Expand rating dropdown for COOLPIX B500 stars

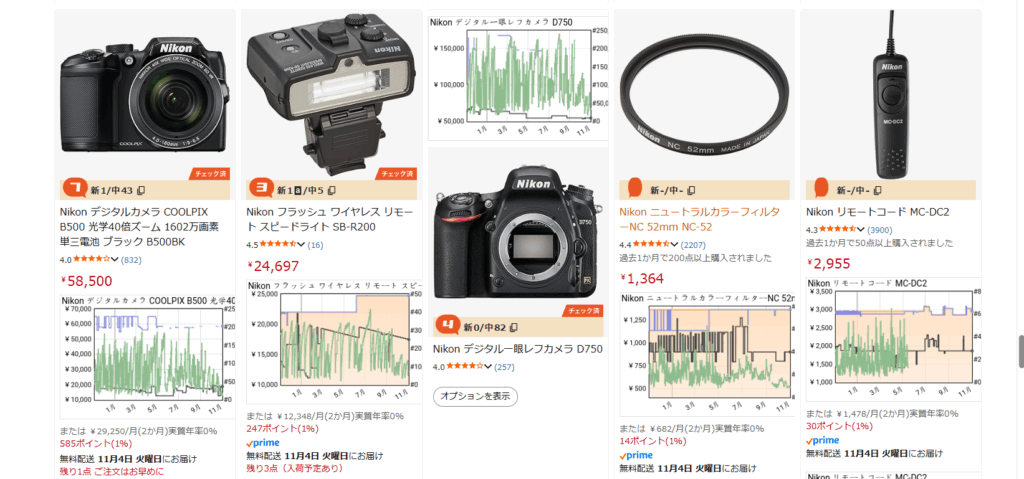click(x=115, y=259)
